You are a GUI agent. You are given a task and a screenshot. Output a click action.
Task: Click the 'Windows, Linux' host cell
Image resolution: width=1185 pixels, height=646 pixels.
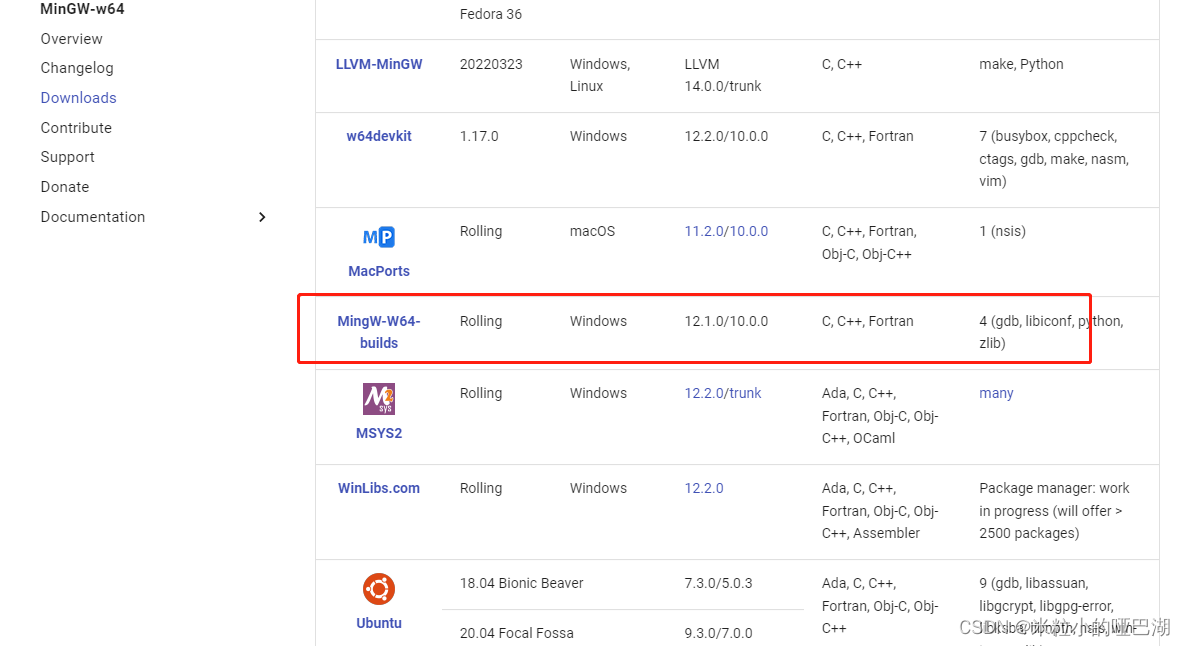[600, 75]
